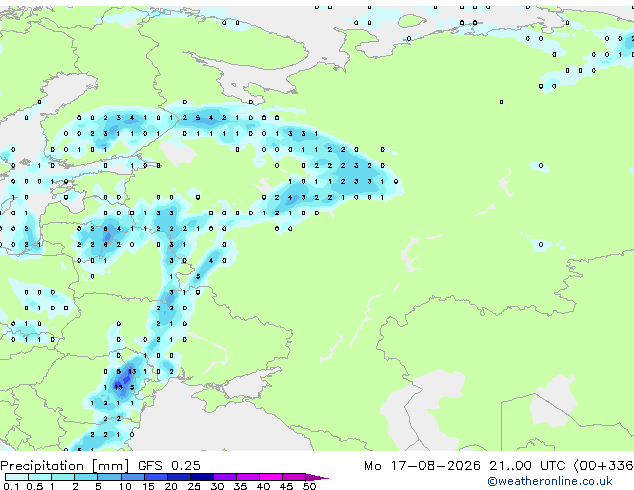Select legend swatch between 30 and 35

click(225, 477)
